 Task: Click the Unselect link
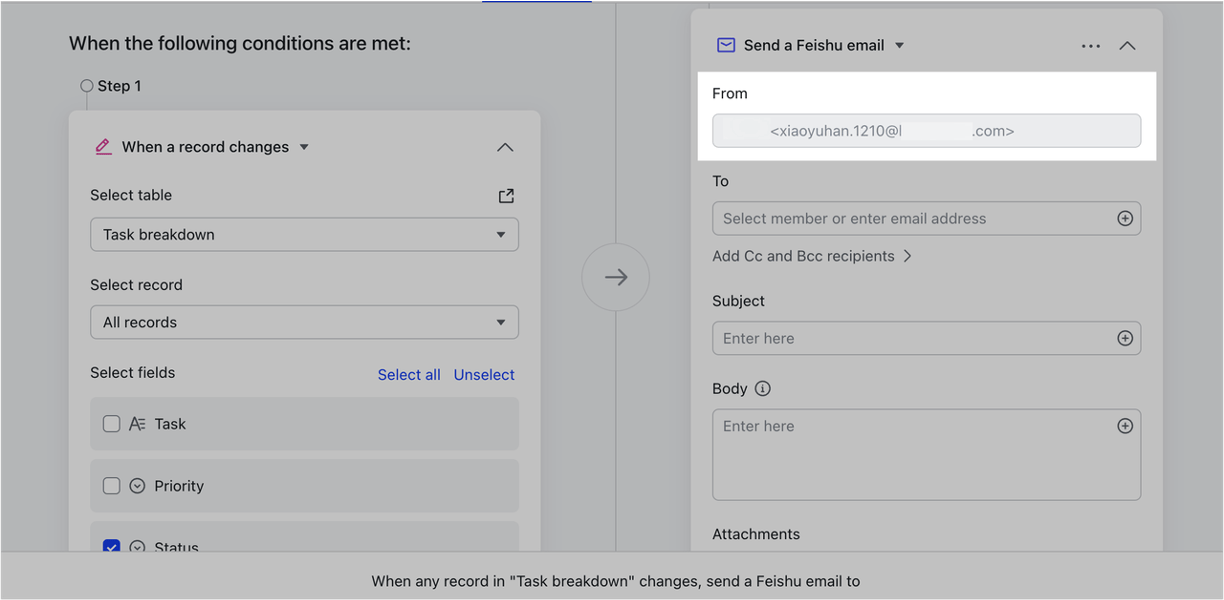coord(484,374)
